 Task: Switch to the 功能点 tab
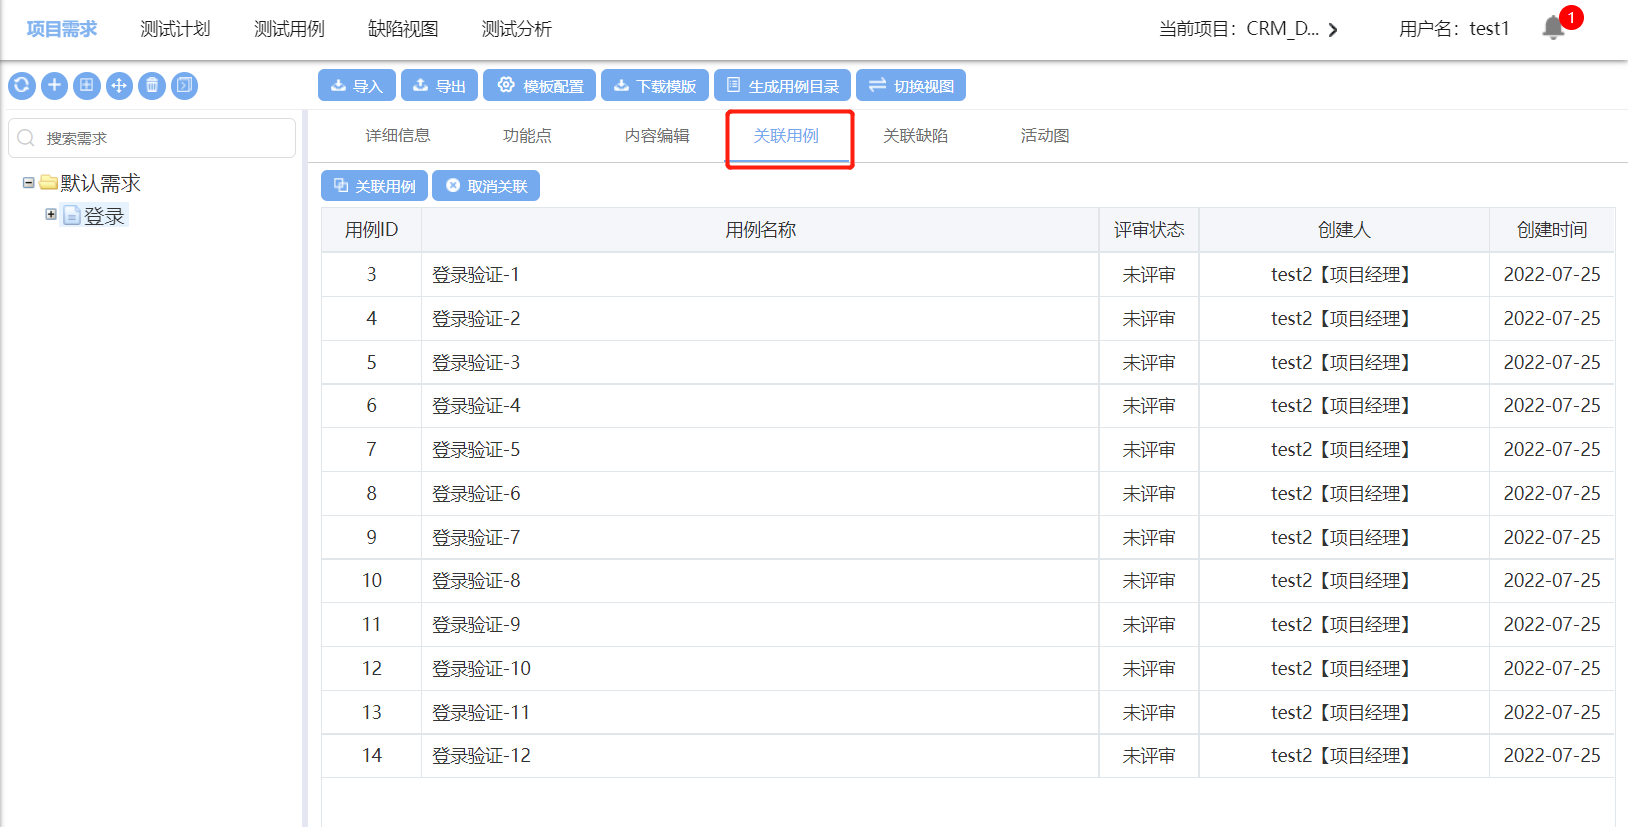(527, 136)
